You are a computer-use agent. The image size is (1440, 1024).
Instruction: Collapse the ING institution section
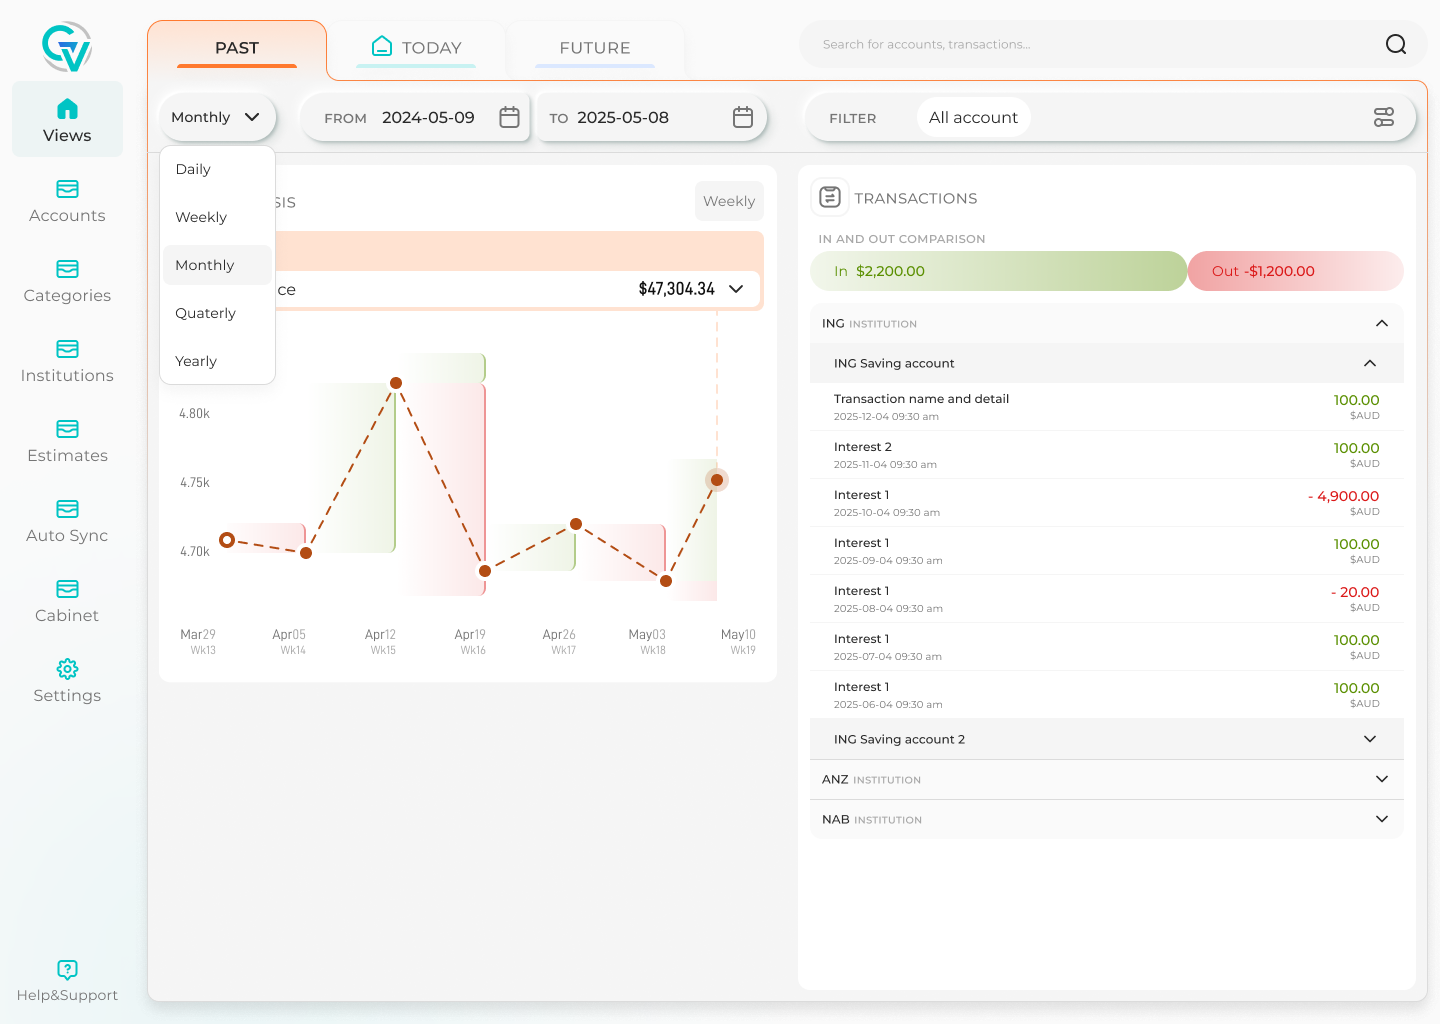[x=1382, y=323]
